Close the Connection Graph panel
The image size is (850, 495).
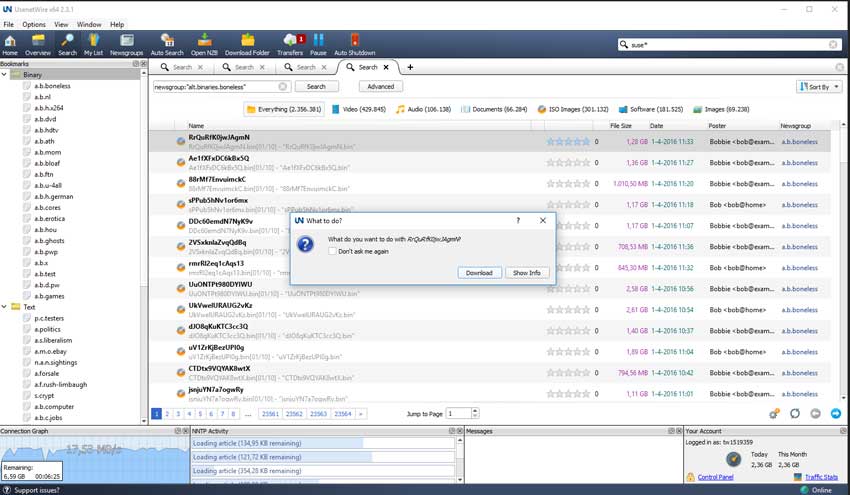click(185, 430)
